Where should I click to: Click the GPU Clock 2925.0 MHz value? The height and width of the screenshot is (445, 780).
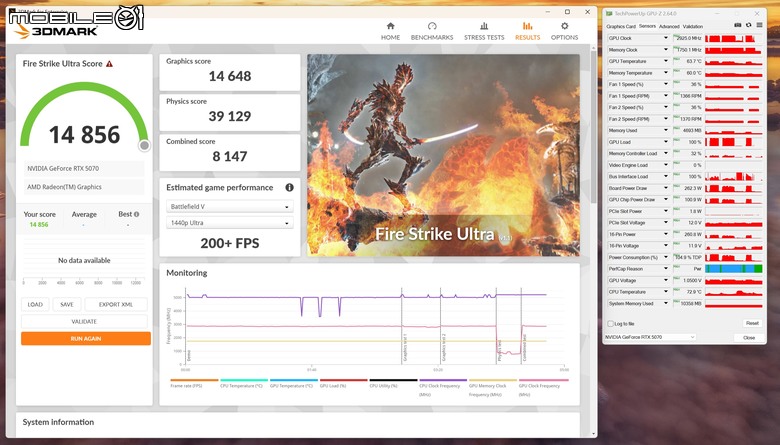[687, 38]
